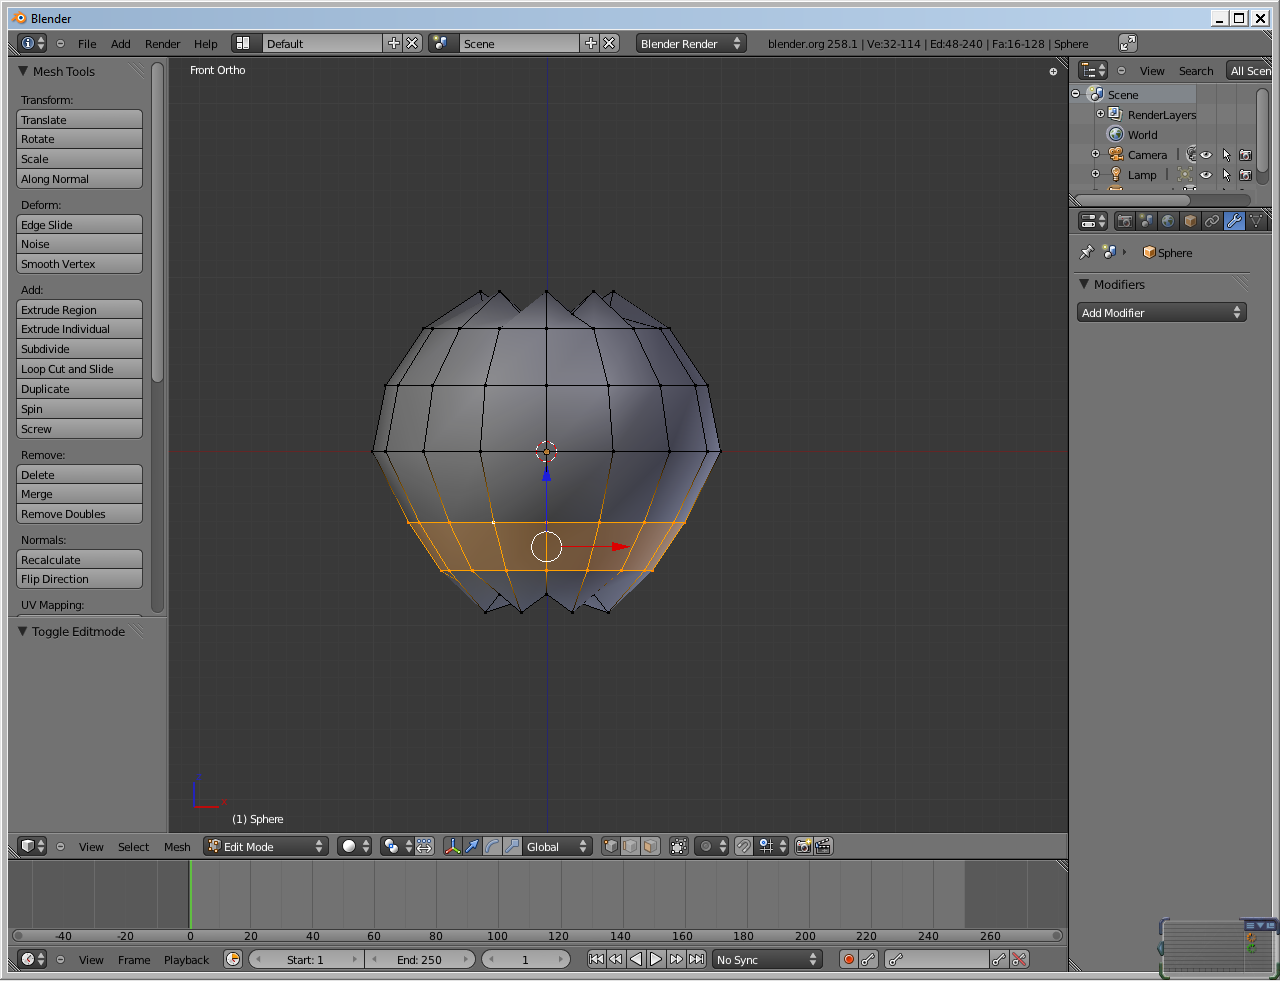Screen dimensions: 1280x982
Task: Select the Object properties cube tab icon
Action: coord(1190,221)
